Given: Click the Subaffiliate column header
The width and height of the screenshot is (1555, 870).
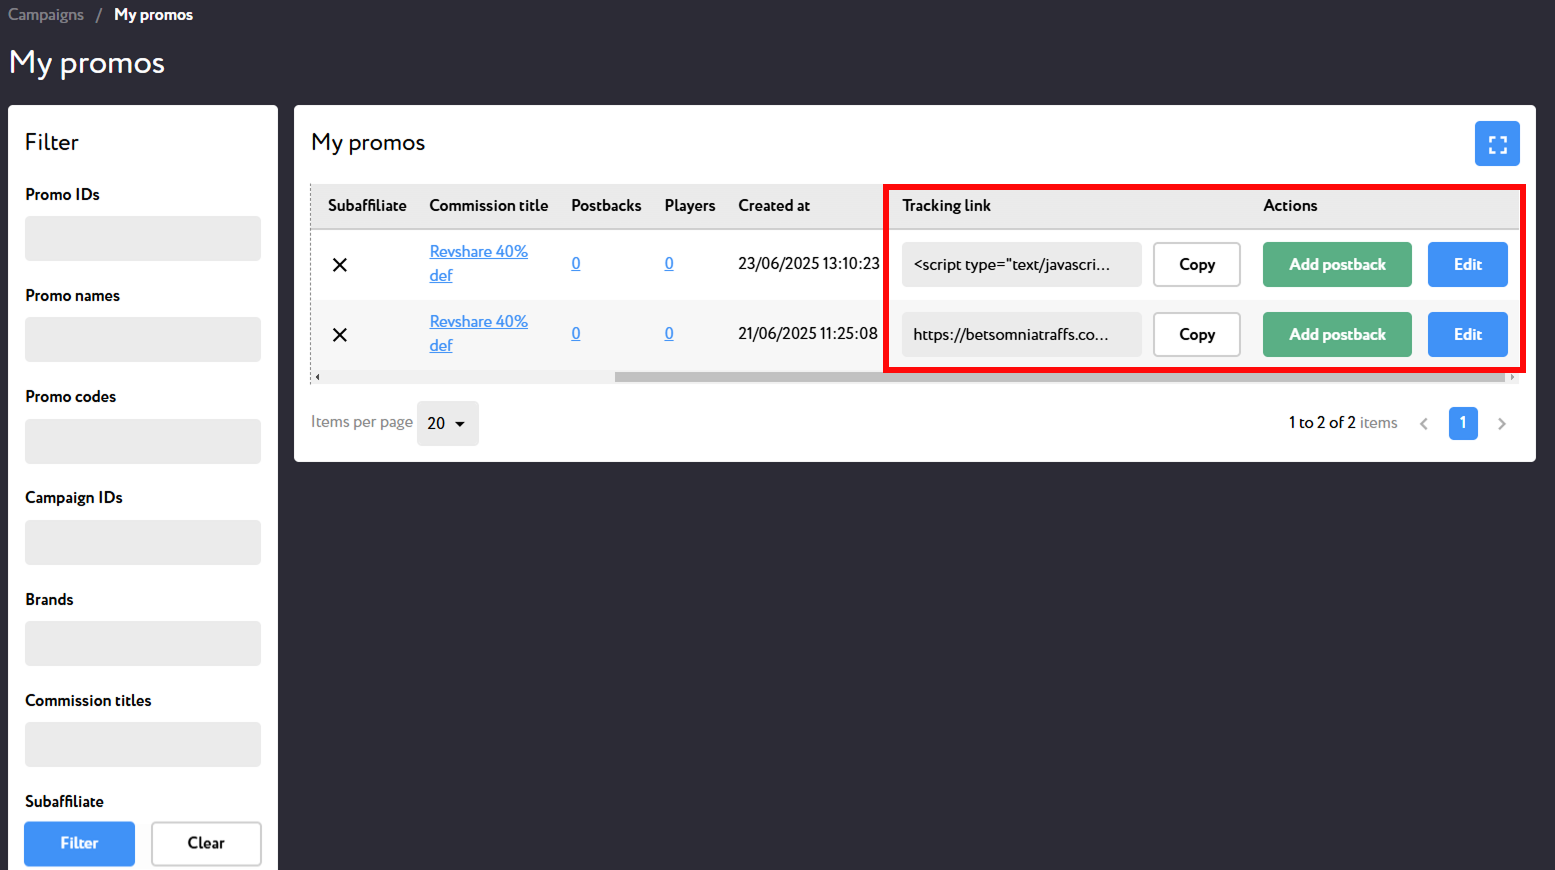Looking at the screenshot, I should coord(367,205).
